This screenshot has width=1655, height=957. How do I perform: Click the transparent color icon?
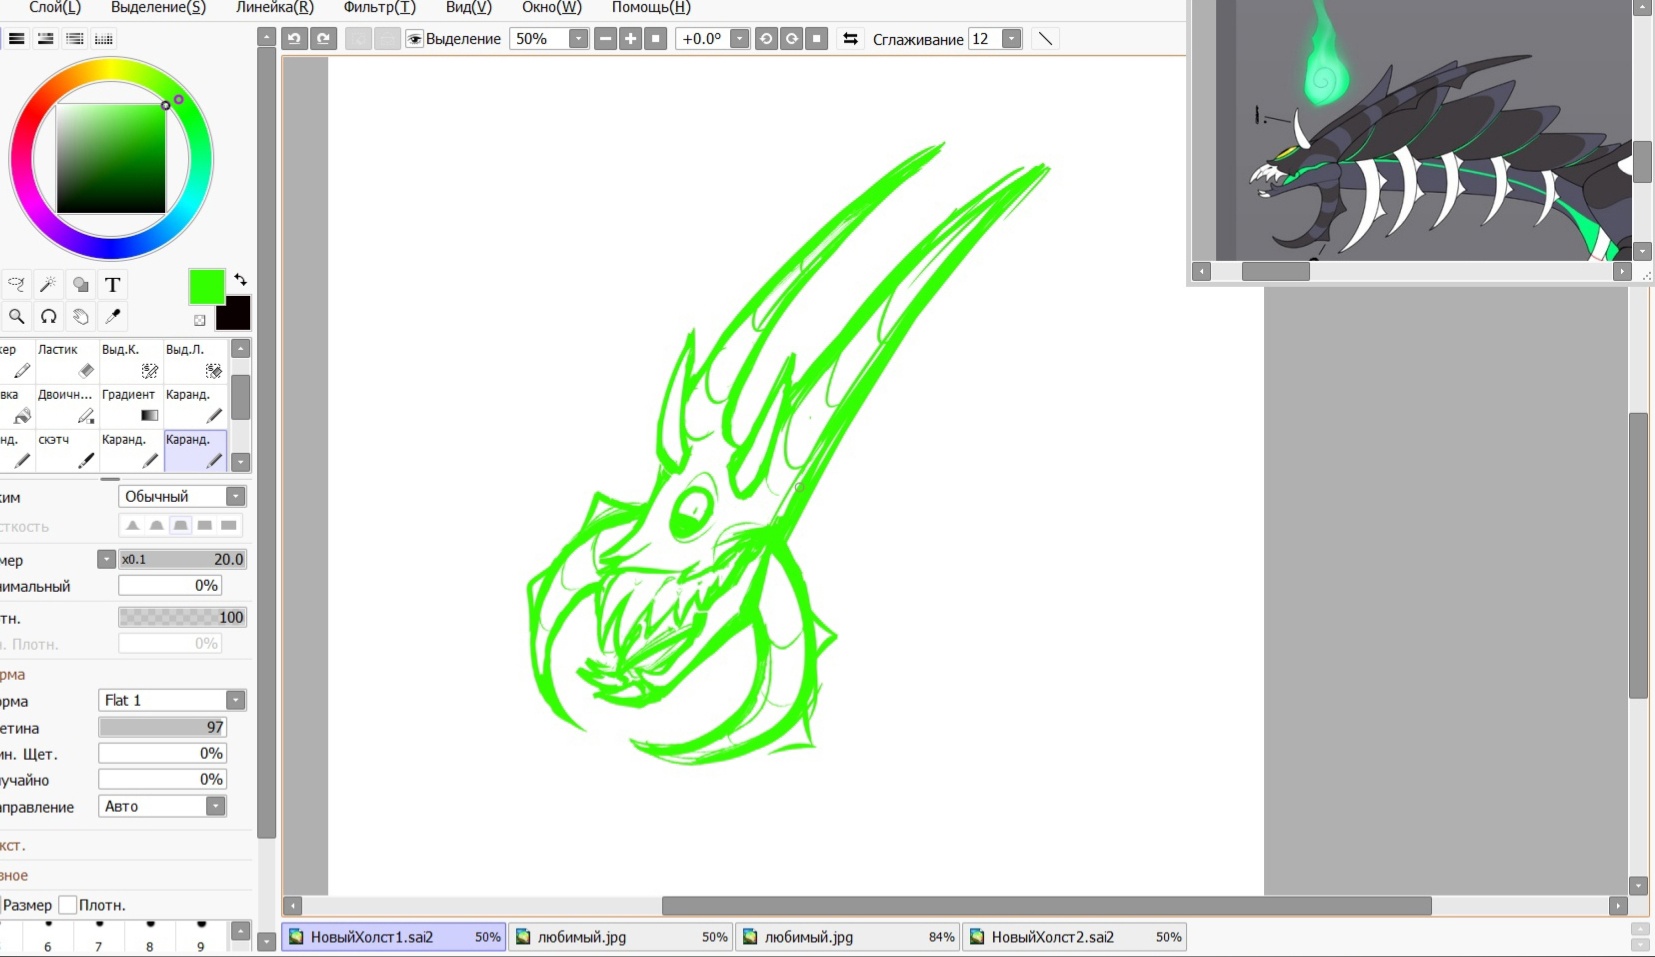(199, 320)
